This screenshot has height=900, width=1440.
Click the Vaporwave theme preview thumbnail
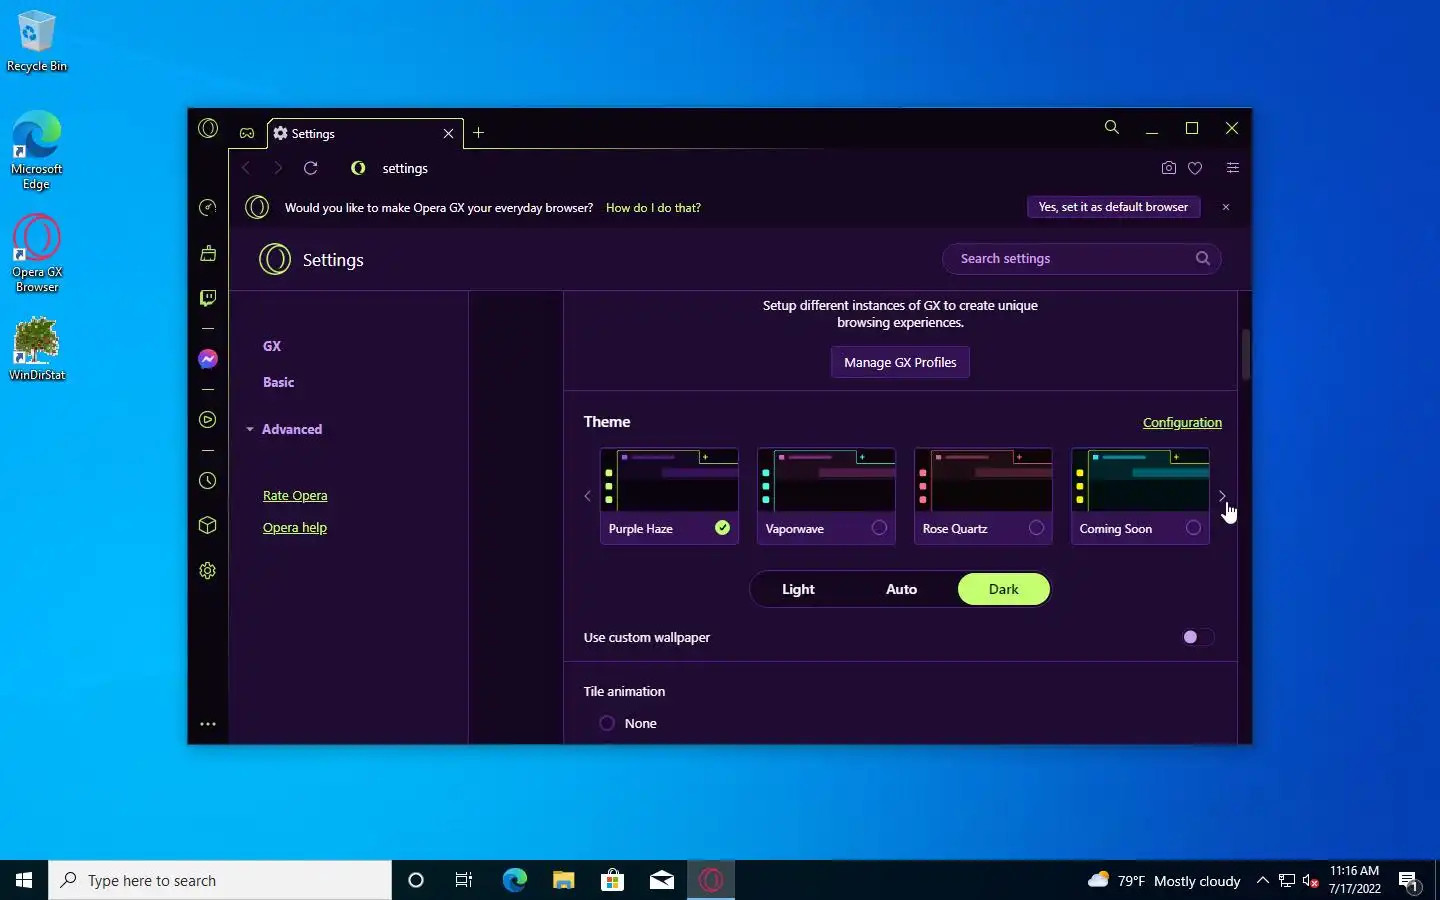(x=826, y=481)
